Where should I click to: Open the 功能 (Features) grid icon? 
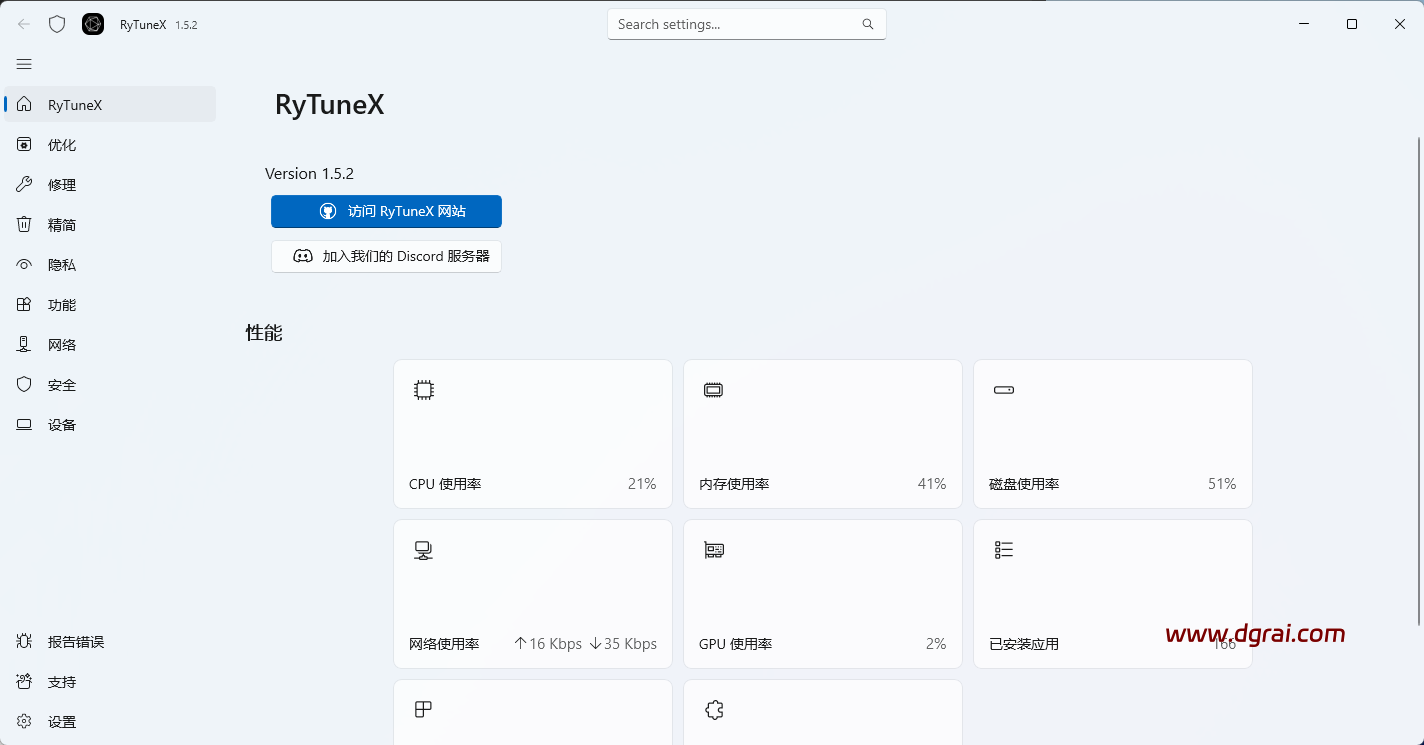(24, 304)
